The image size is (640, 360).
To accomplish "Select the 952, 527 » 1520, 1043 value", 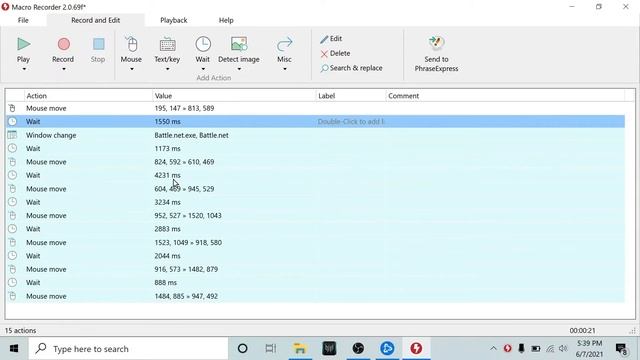I will coord(188,216).
